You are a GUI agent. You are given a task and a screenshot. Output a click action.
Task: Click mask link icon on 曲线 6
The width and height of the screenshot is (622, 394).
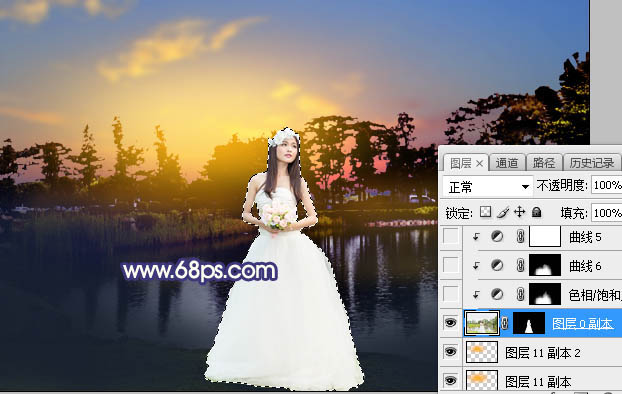pyautogui.click(x=520, y=265)
